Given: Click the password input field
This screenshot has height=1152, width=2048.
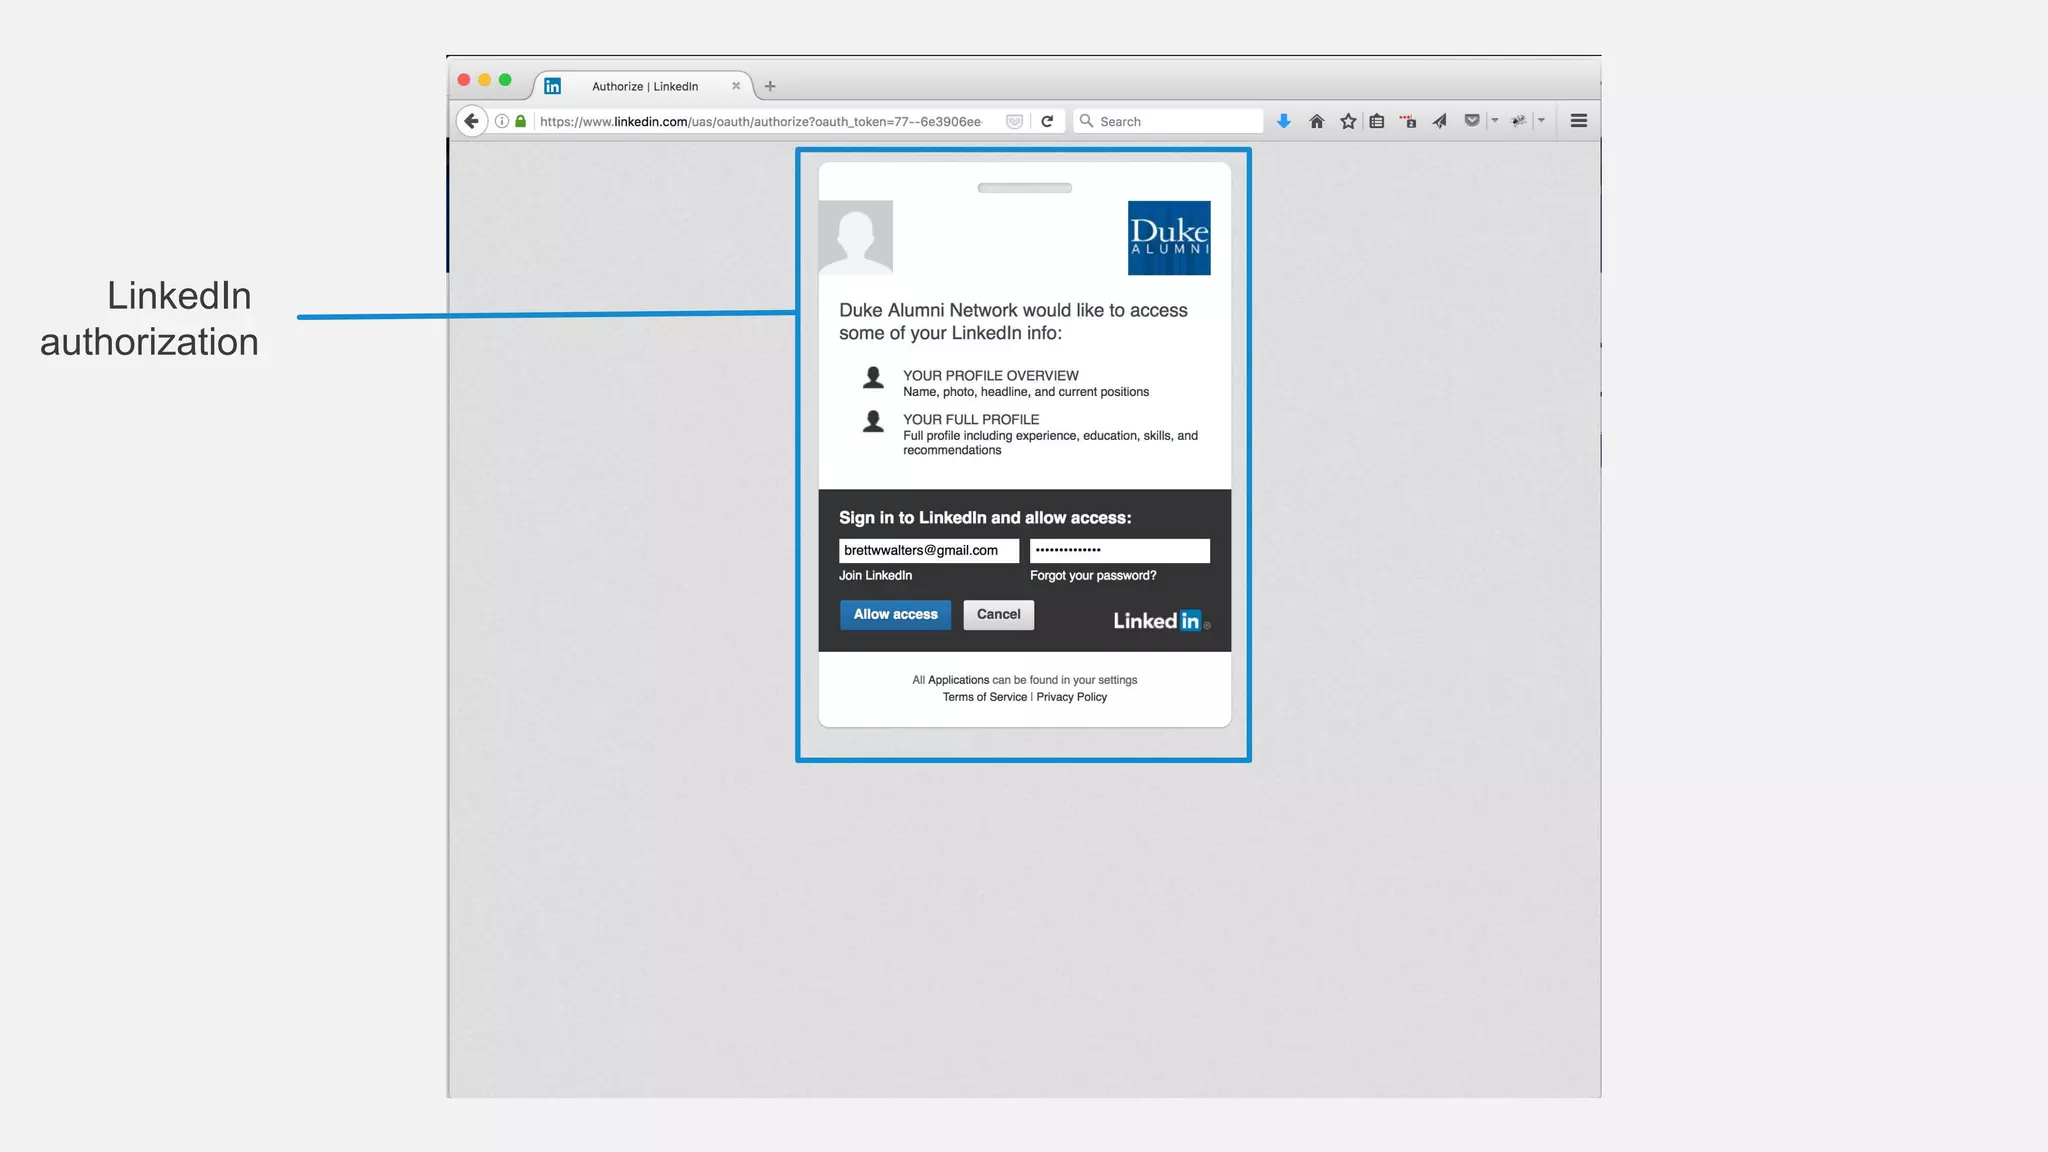Looking at the screenshot, I should click(x=1120, y=550).
